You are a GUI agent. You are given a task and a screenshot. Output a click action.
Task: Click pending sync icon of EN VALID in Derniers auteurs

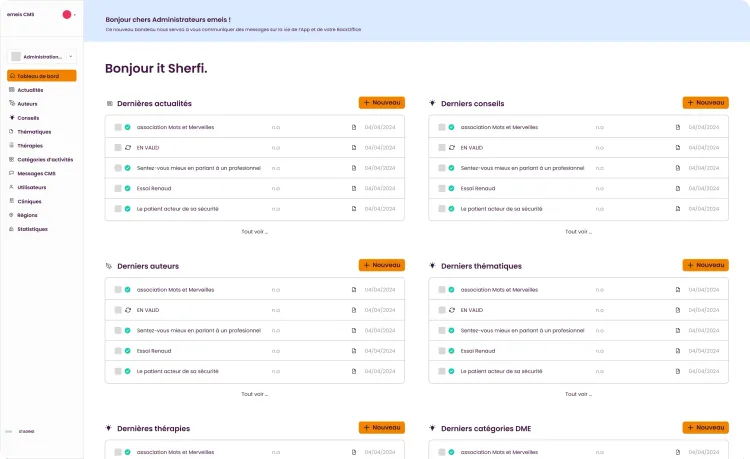(128, 310)
